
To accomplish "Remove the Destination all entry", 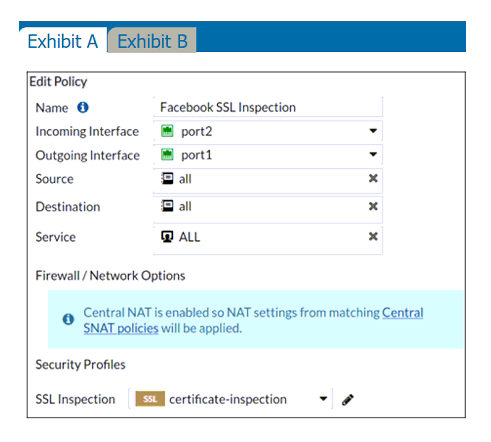I will 373,206.
